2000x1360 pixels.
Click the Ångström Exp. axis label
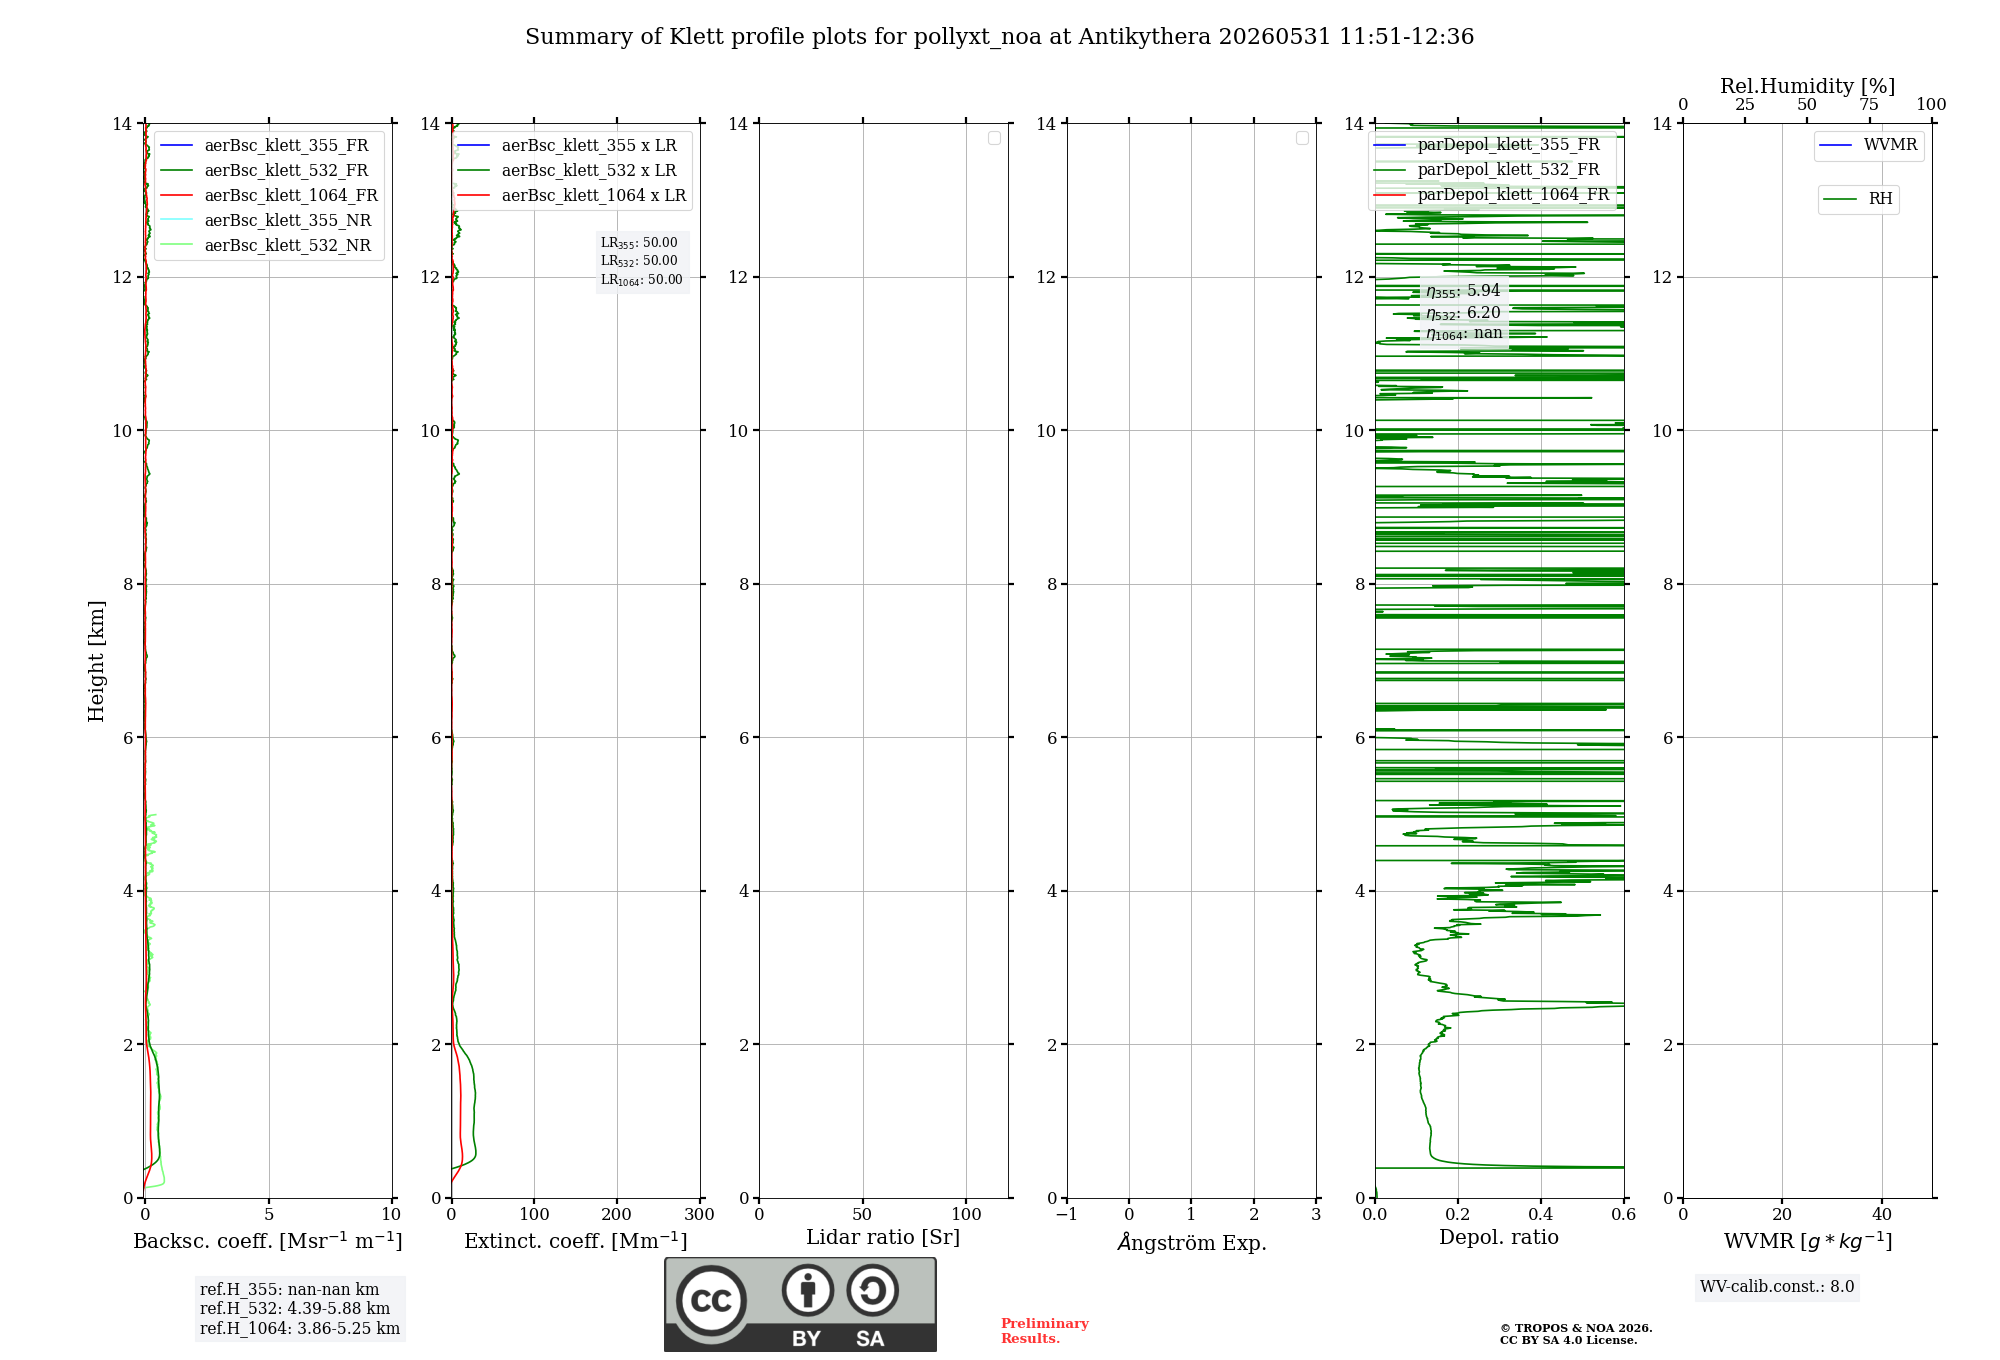pos(1192,1242)
